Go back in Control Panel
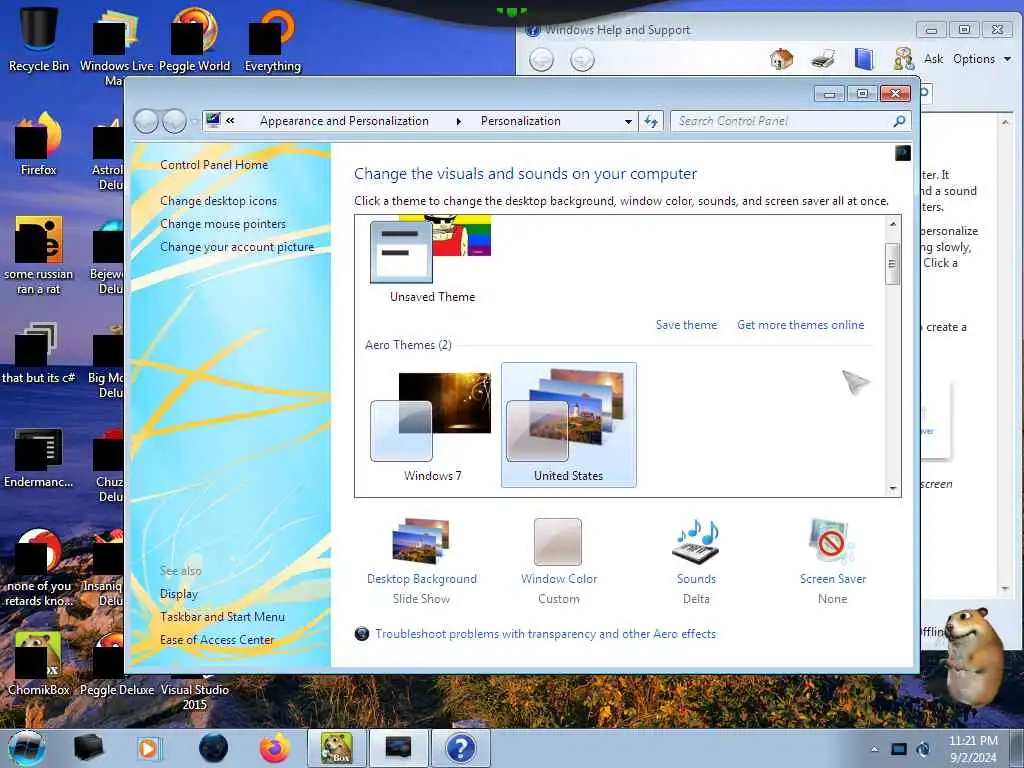1024x768 pixels. [x=146, y=121]
